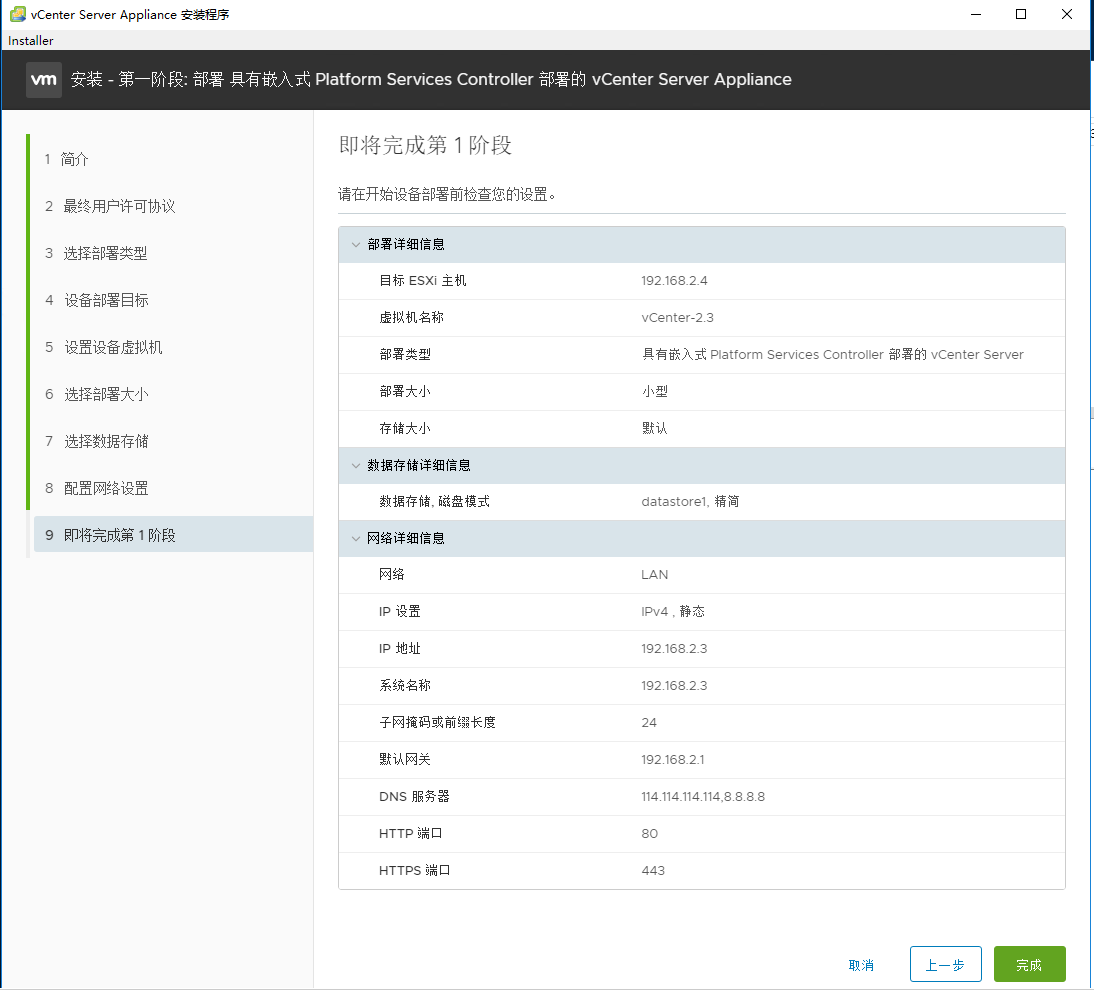Click the 默认网关 value 192.168.2.1

(x=673, y=760)
